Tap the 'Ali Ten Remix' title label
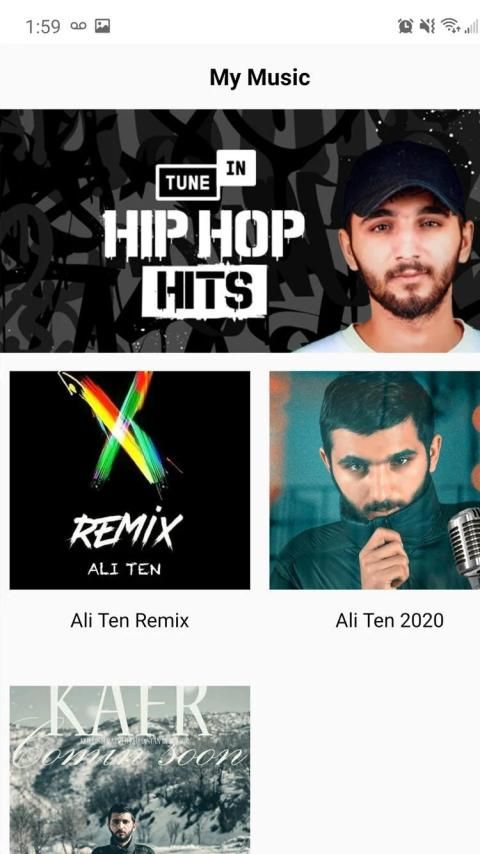This screenshot has width=480, height=854. point(130,620)
